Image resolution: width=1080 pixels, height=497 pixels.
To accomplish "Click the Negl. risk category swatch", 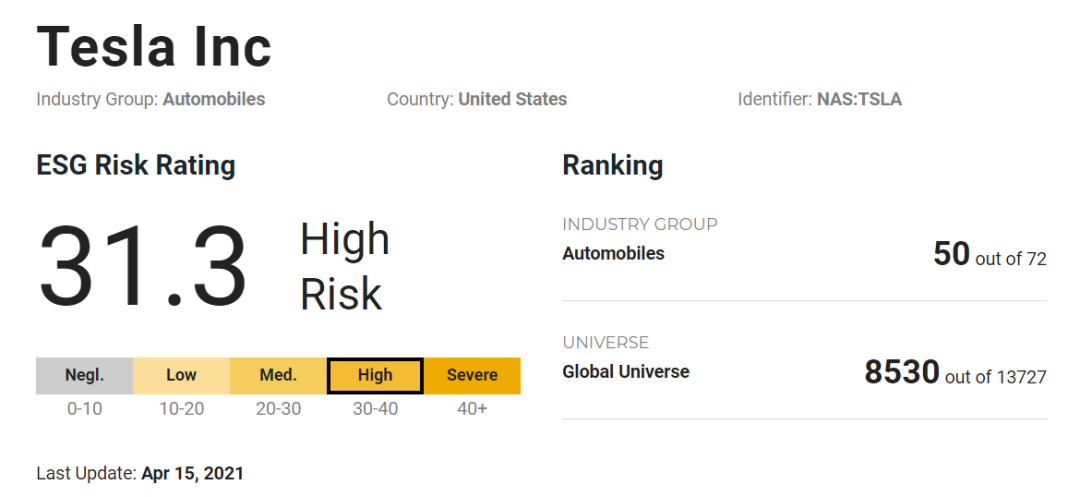I will pyautogui.click(x=85, y=375).
